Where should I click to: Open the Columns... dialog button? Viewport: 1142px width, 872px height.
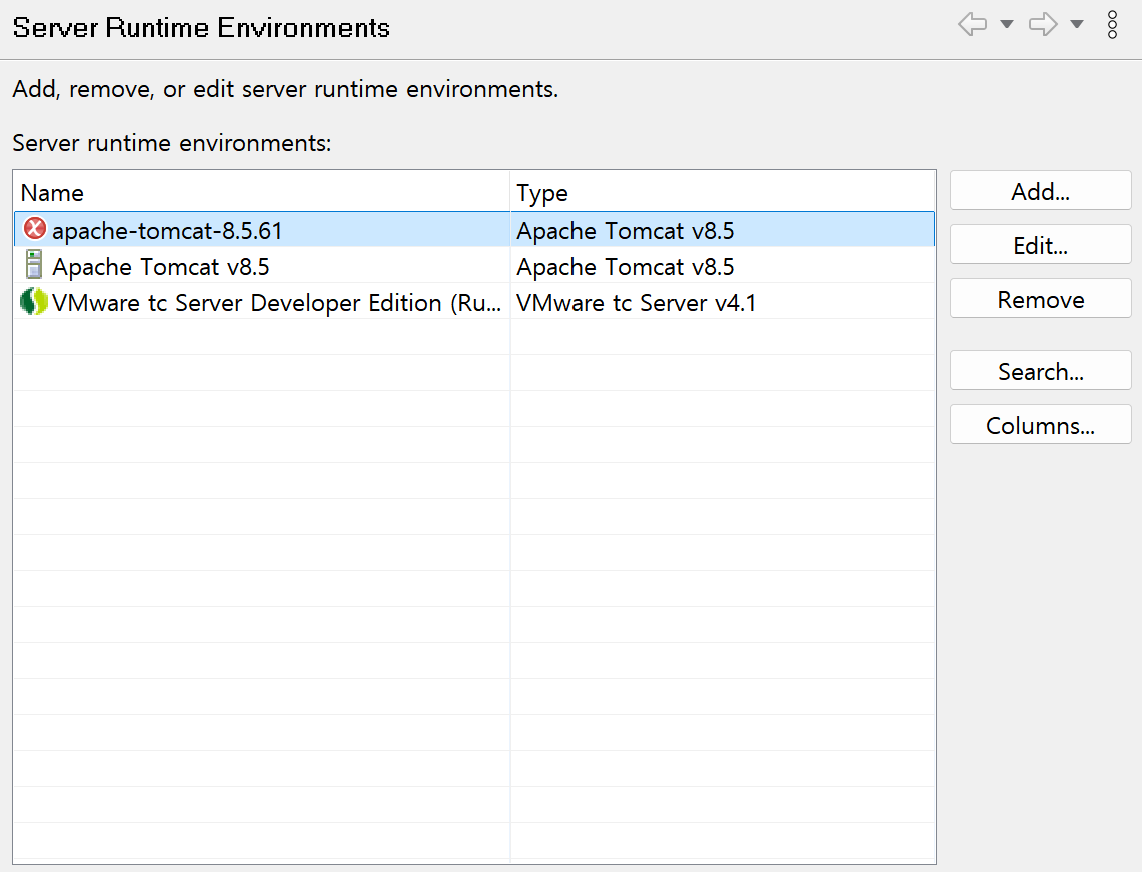[x=1040, y=425]
